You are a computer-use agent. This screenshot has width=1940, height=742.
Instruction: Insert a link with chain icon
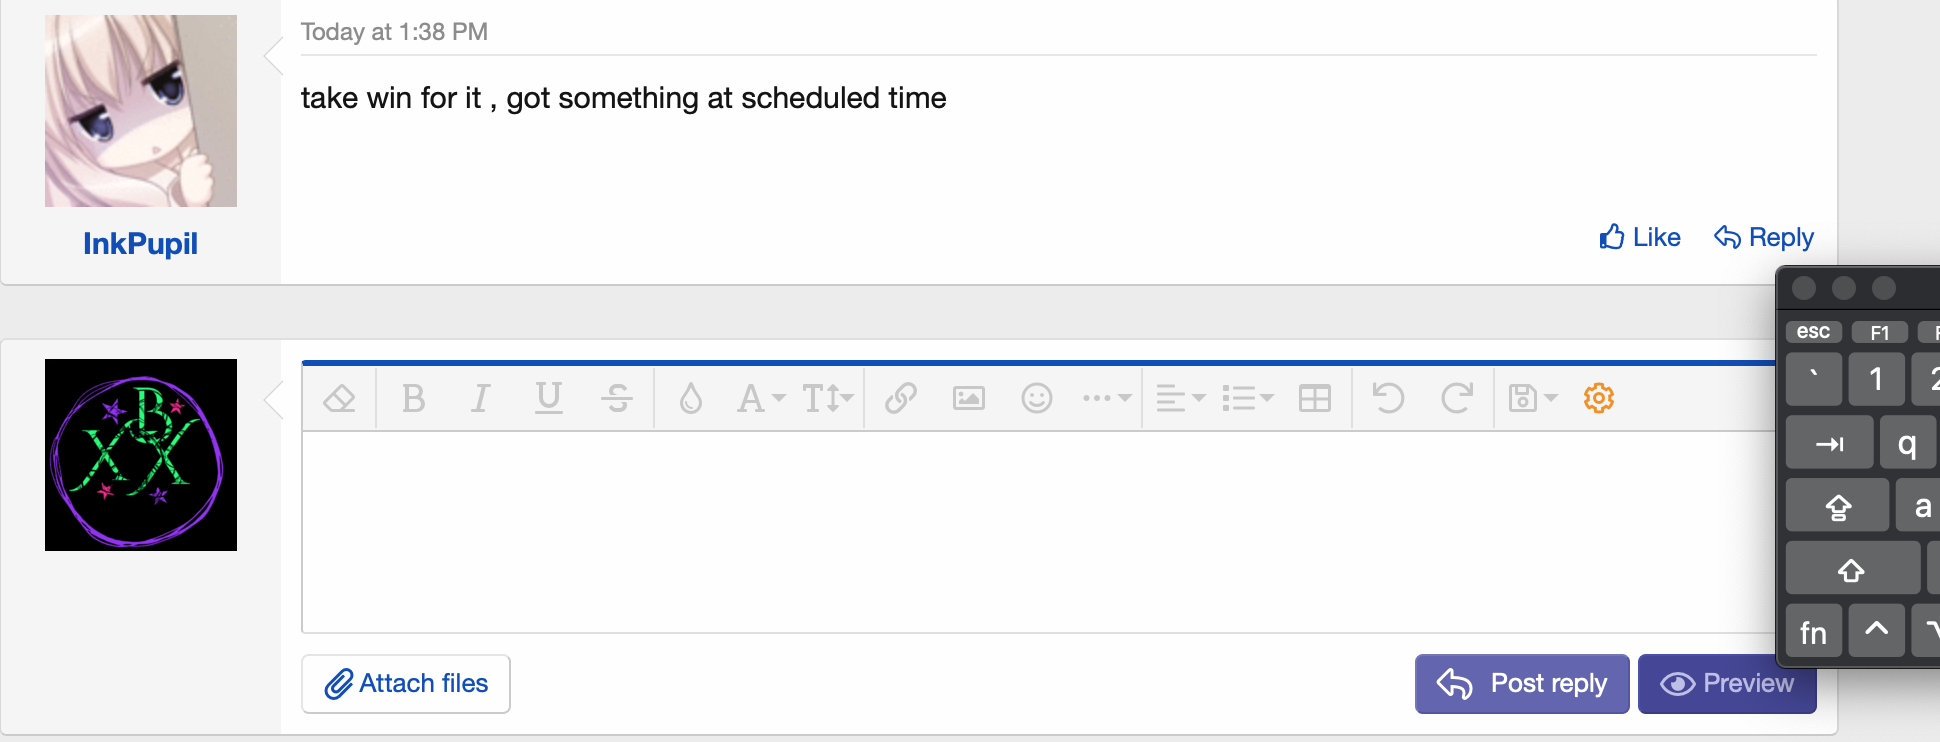pos(900,399)
